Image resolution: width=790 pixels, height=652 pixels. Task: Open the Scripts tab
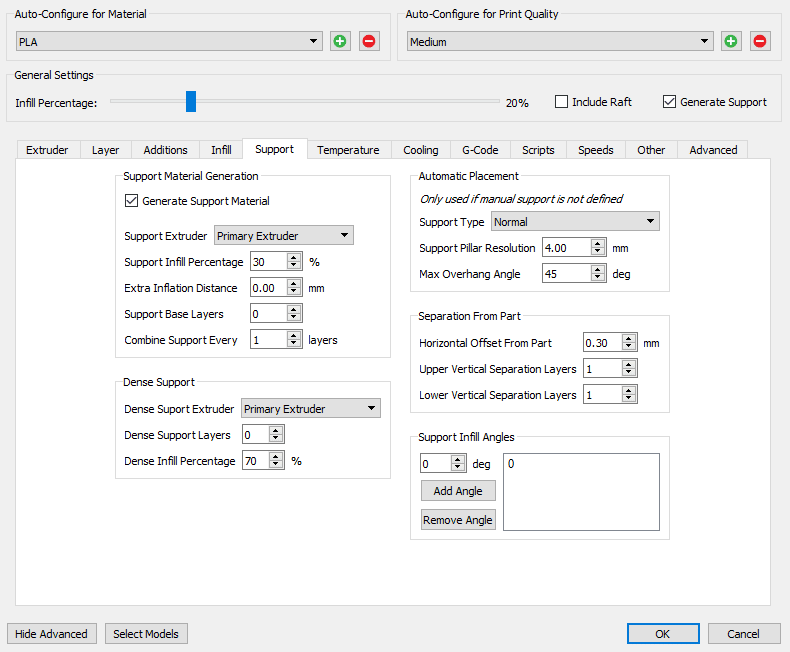(x=538, y=150)
